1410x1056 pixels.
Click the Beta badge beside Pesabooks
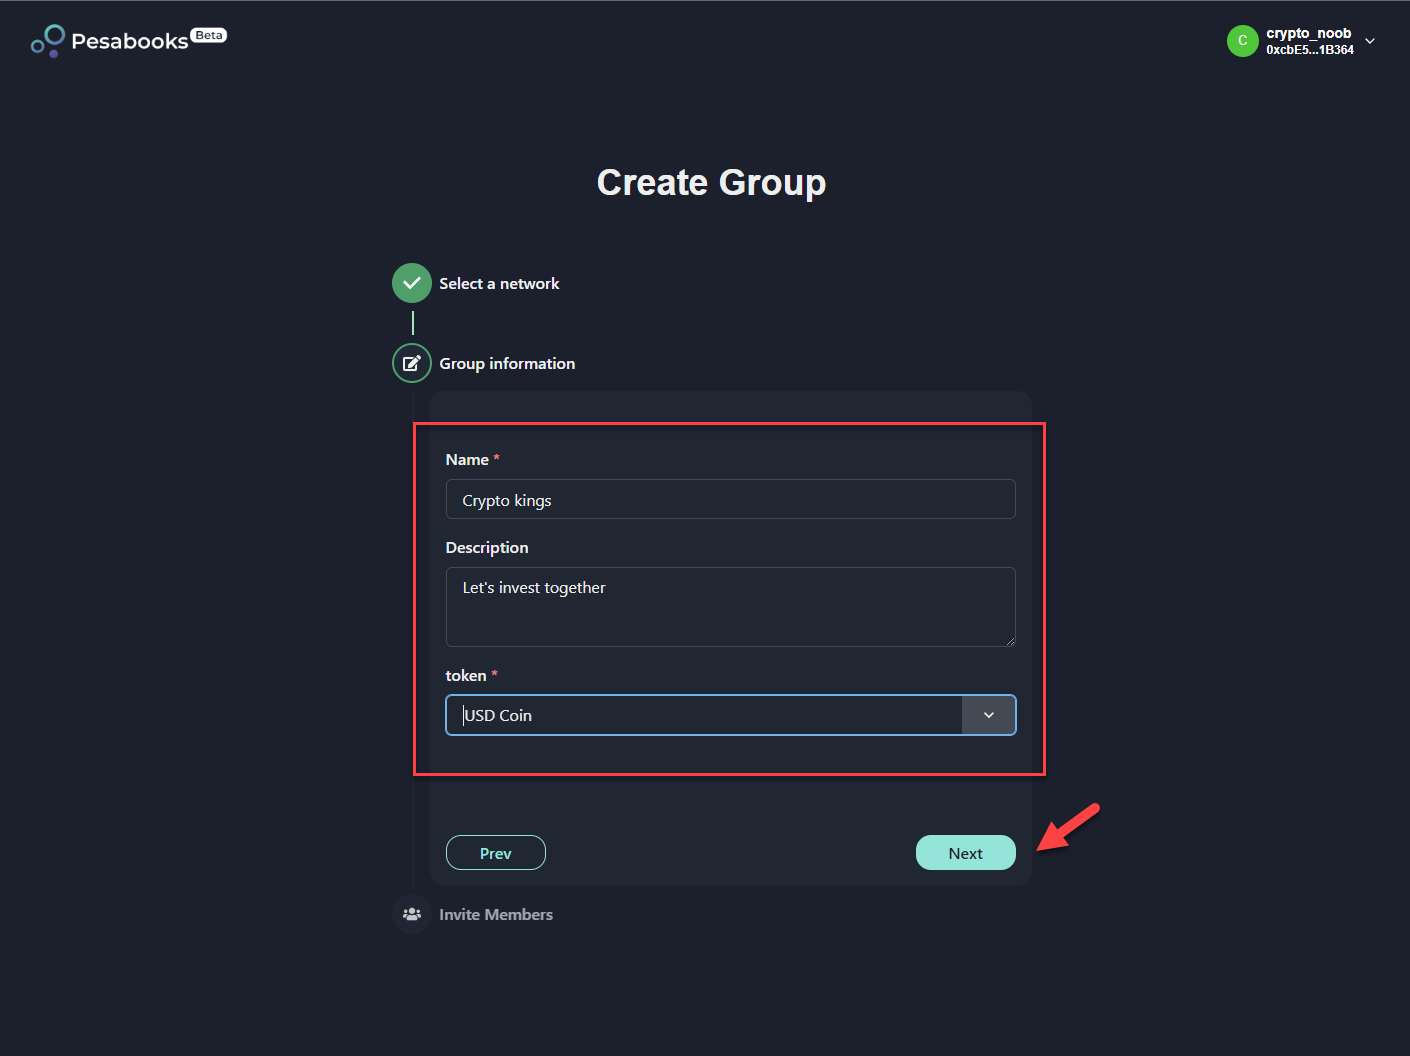coord(209,35)
